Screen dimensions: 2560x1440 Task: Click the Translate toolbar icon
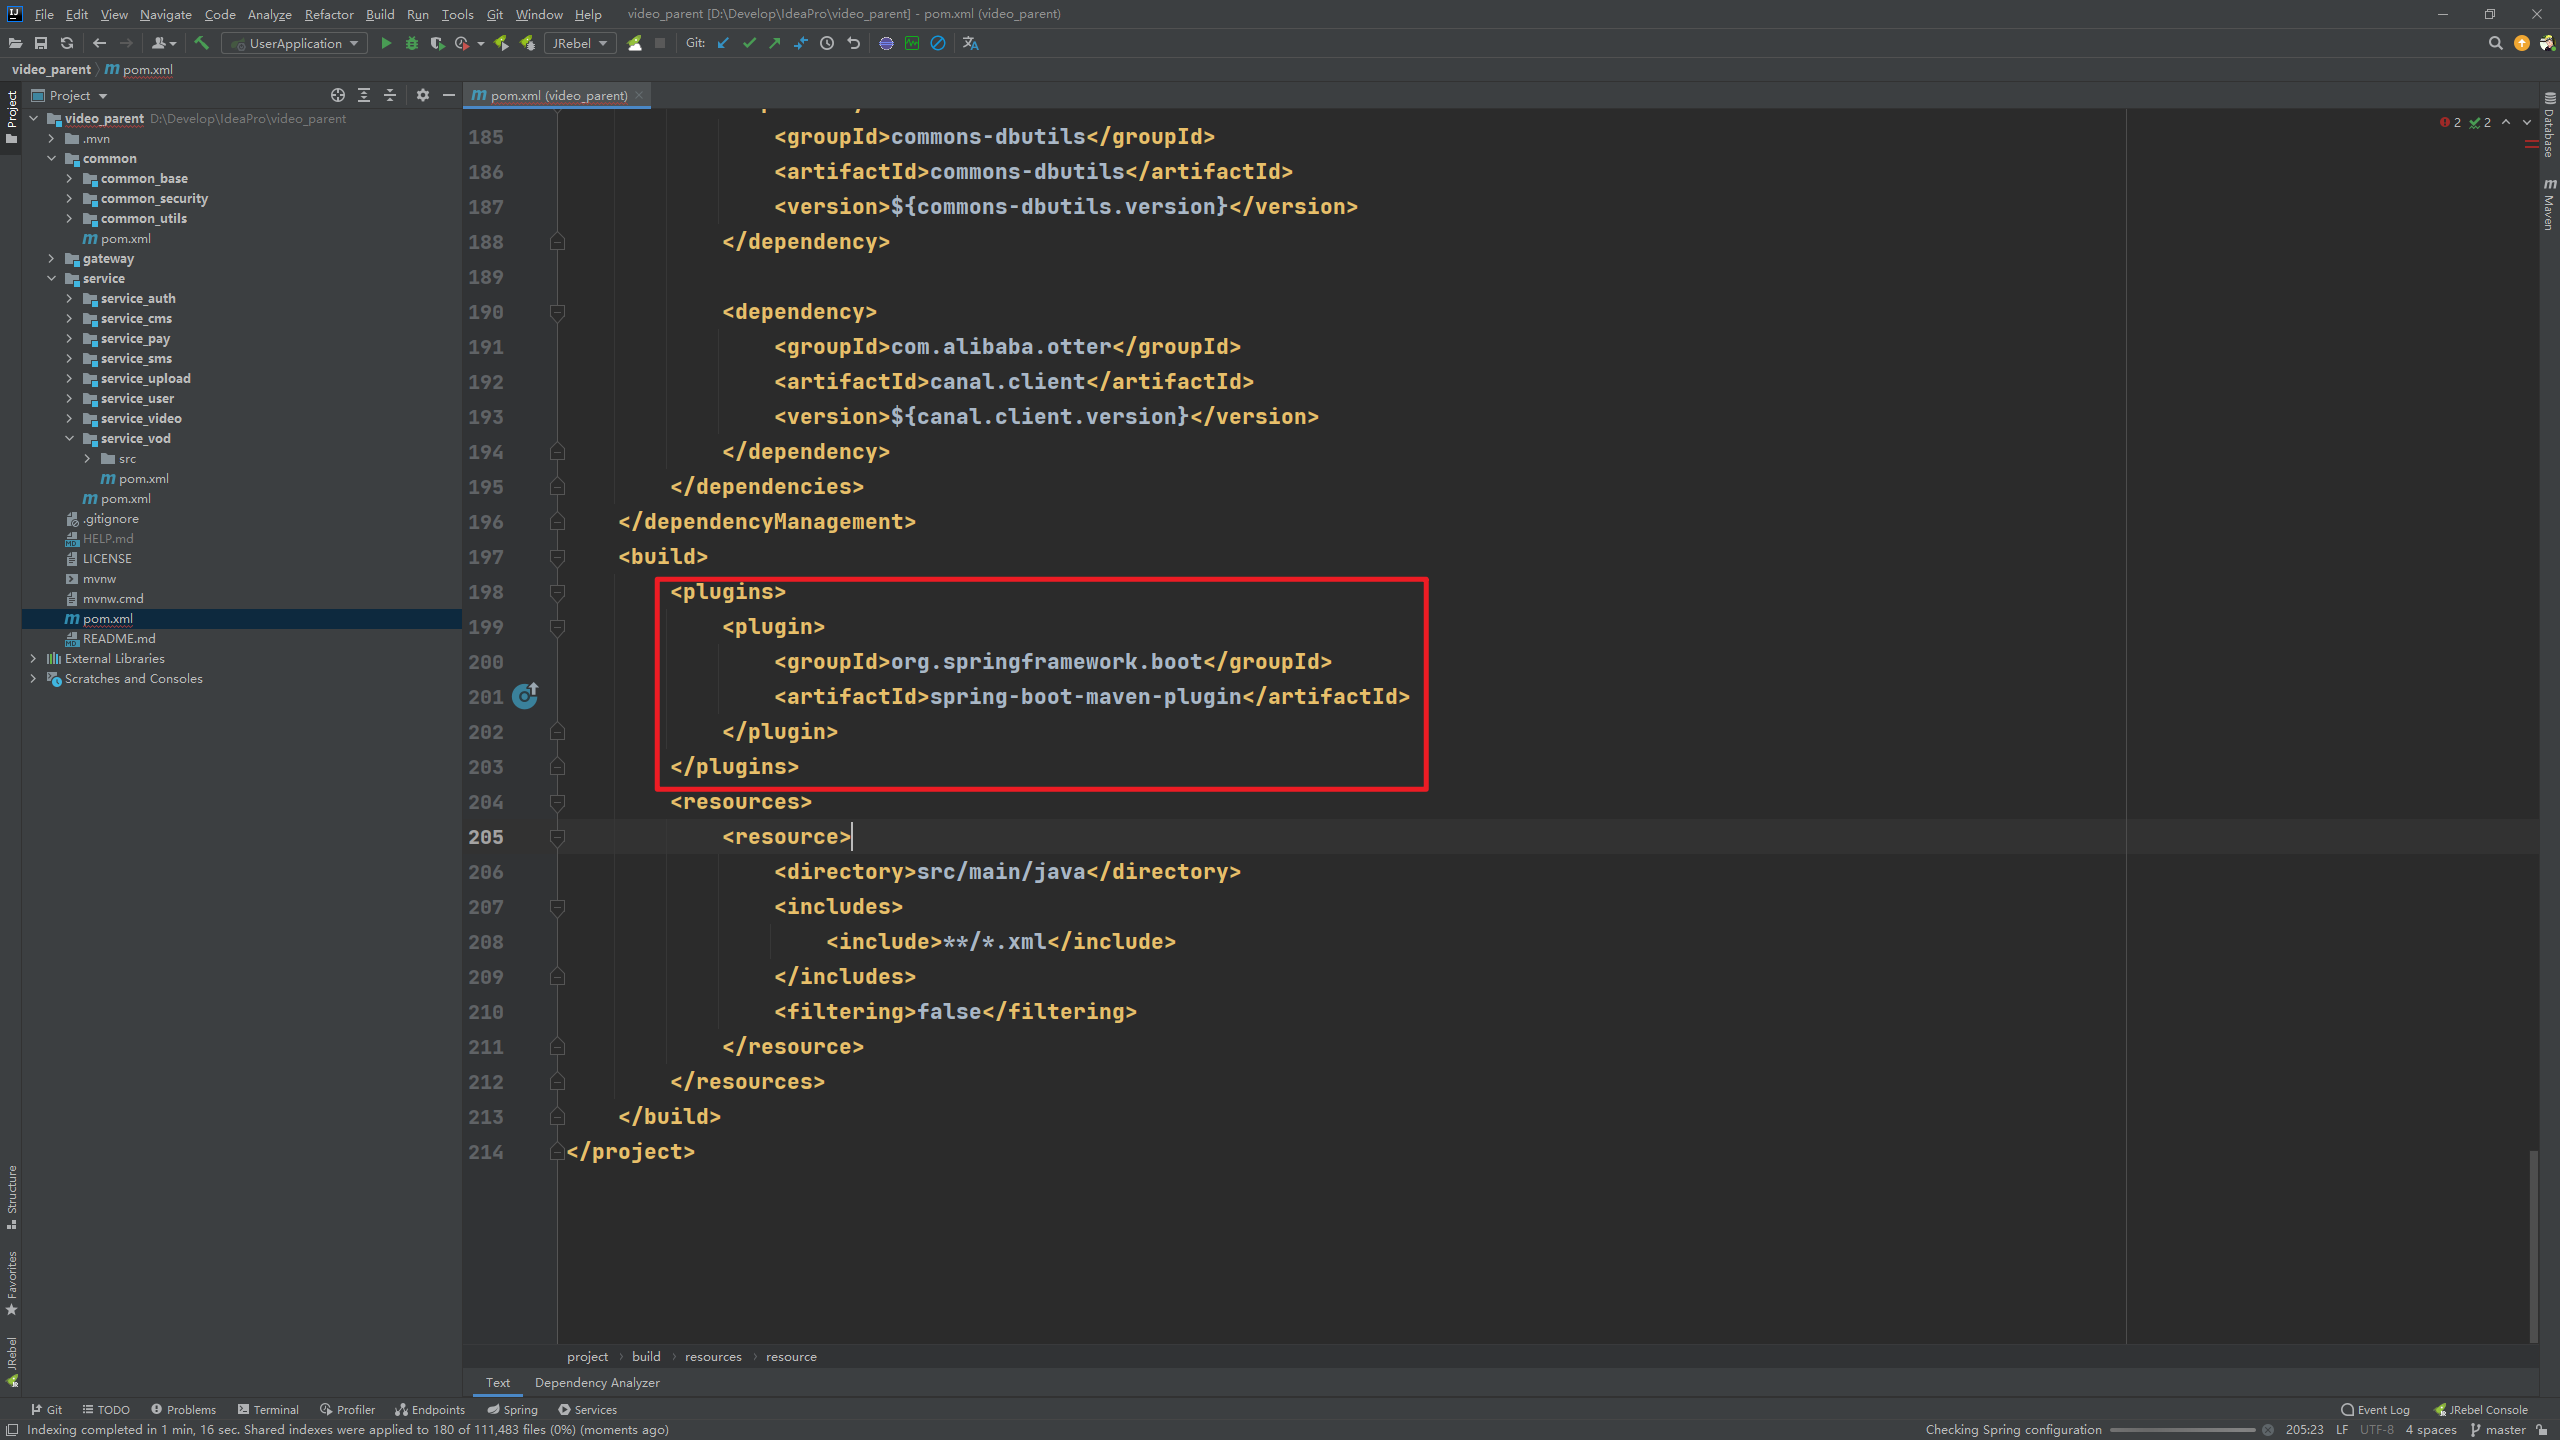click(x=970, y=43)
